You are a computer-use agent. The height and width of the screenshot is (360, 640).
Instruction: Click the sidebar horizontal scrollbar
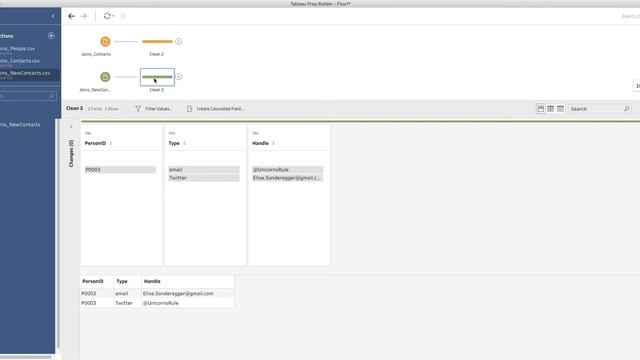[x=25, y=357]
